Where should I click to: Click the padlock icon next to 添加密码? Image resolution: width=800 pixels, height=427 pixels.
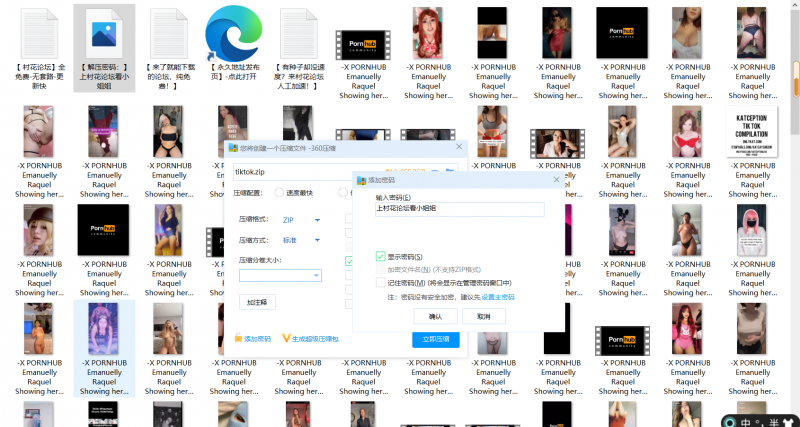coord(238,339)
